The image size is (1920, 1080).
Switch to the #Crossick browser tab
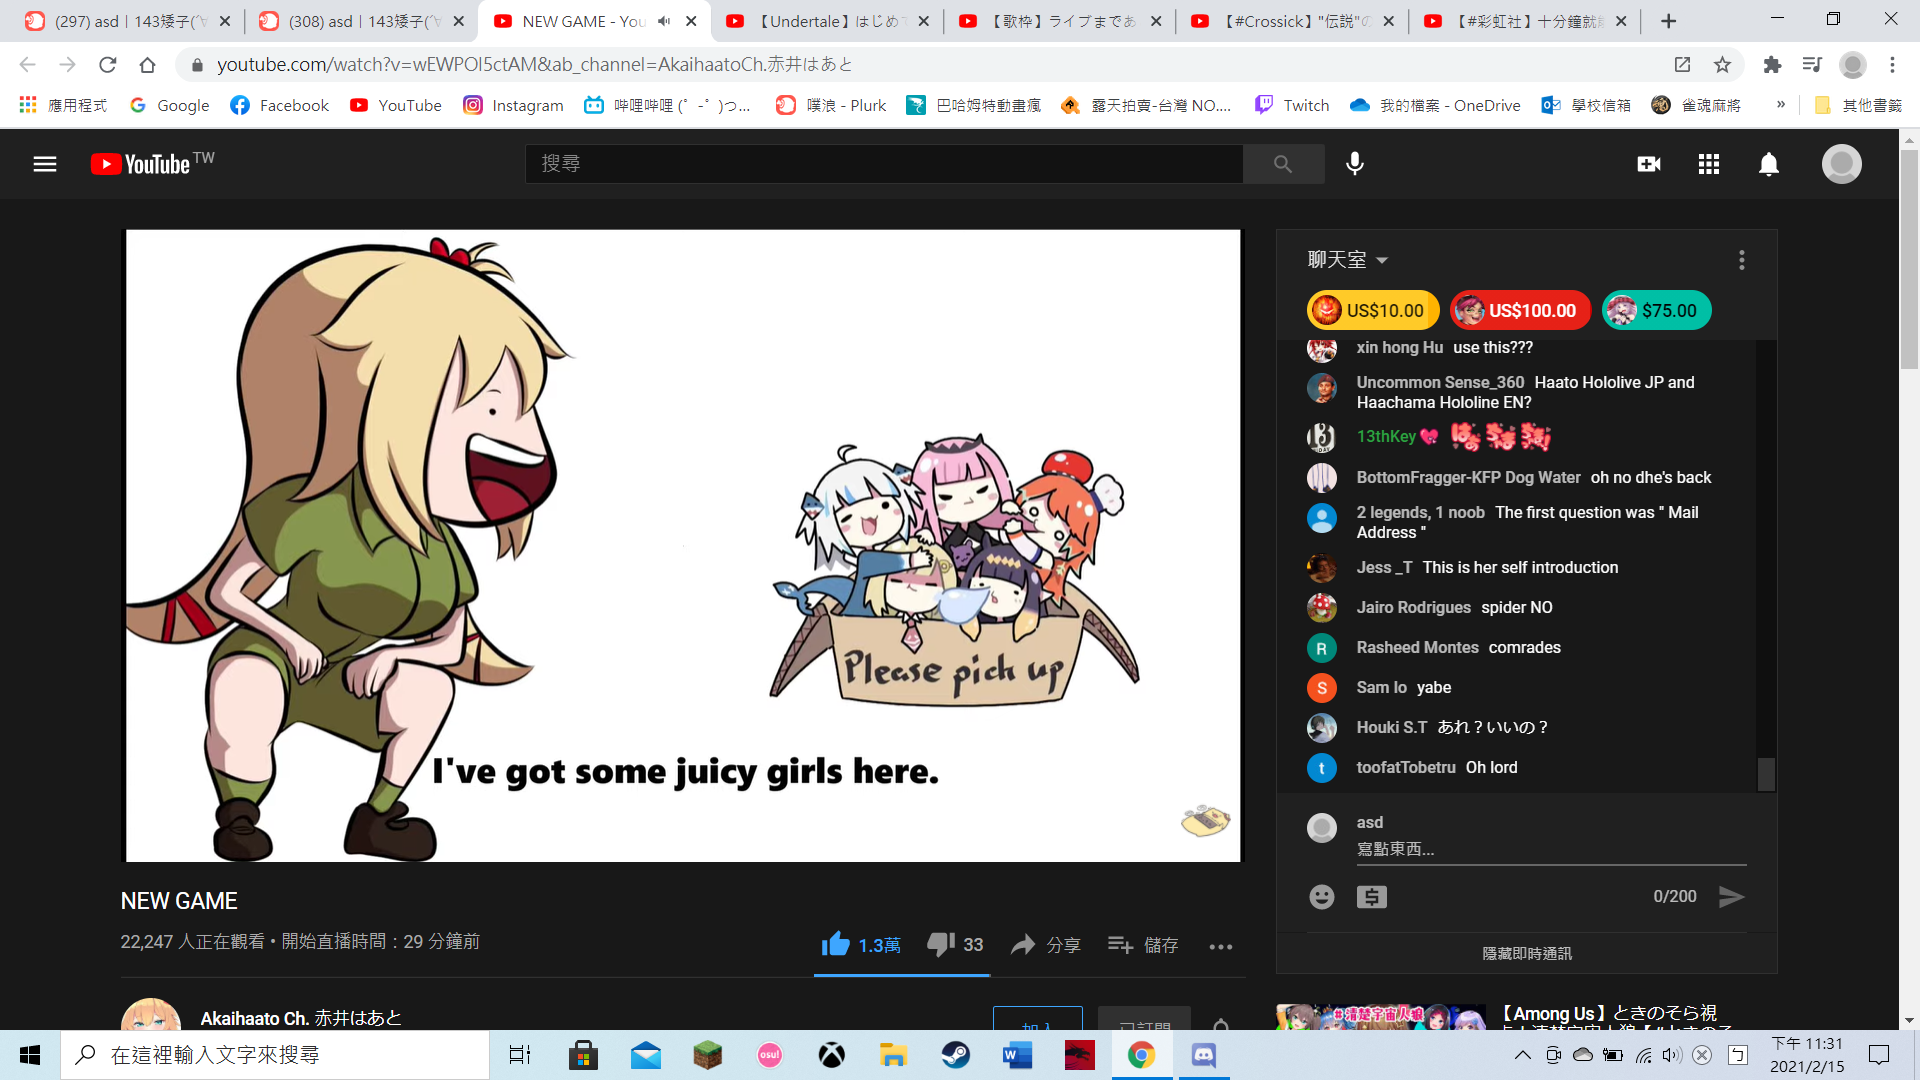click(x=1292, y=21)
